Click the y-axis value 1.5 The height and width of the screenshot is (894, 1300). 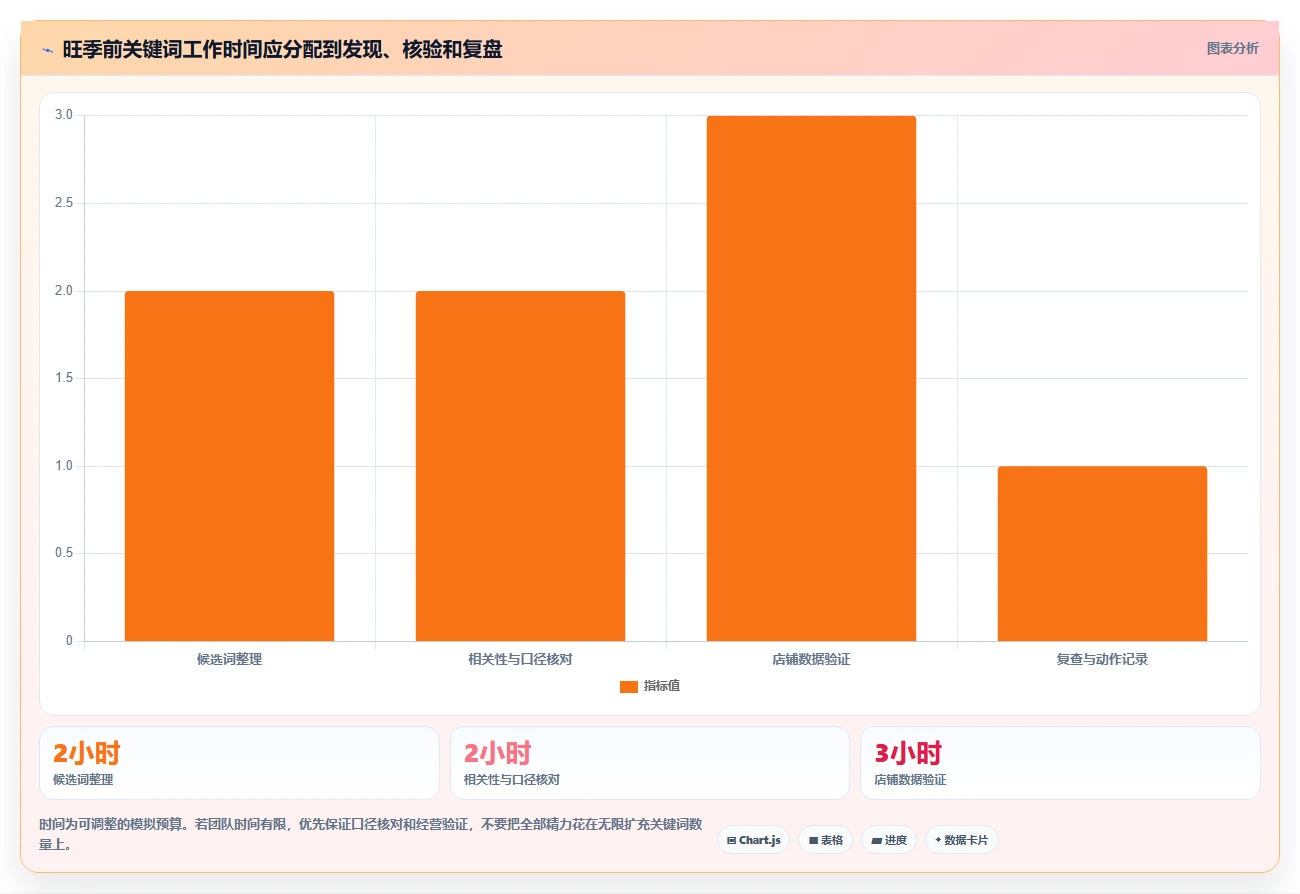[x=64, y=378]
